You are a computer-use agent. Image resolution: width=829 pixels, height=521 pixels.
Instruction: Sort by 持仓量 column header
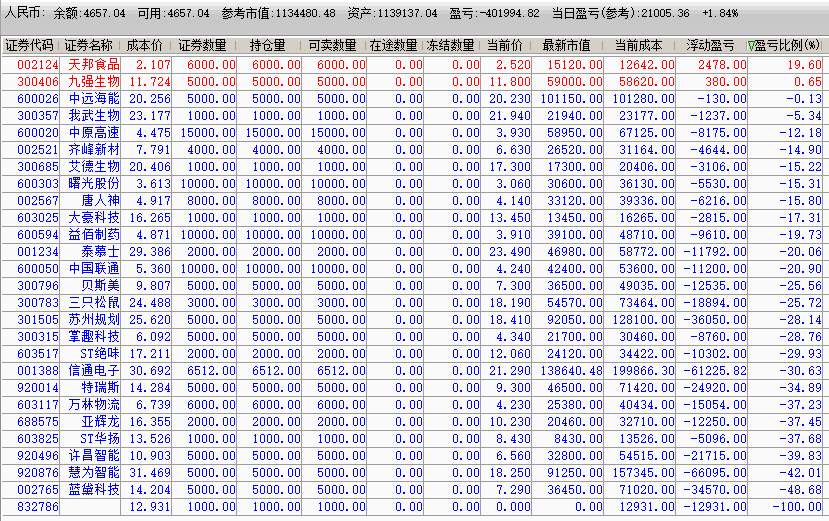click(268, 45)
